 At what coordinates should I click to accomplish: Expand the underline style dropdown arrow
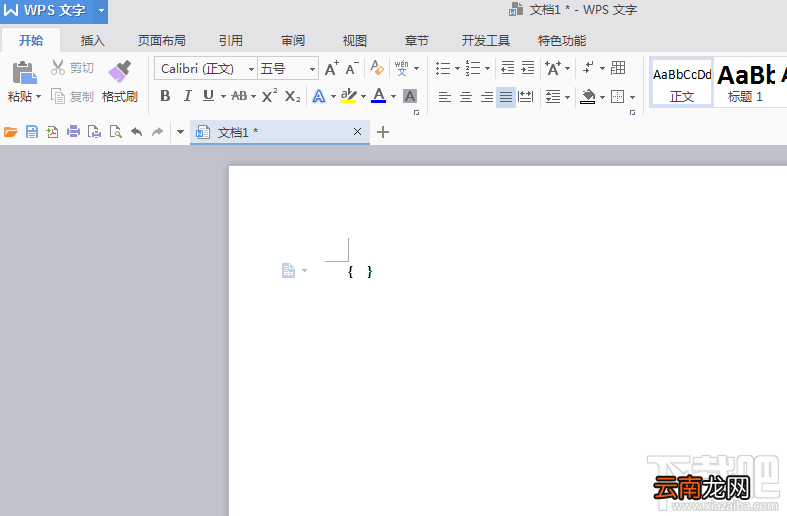(223, 96)
